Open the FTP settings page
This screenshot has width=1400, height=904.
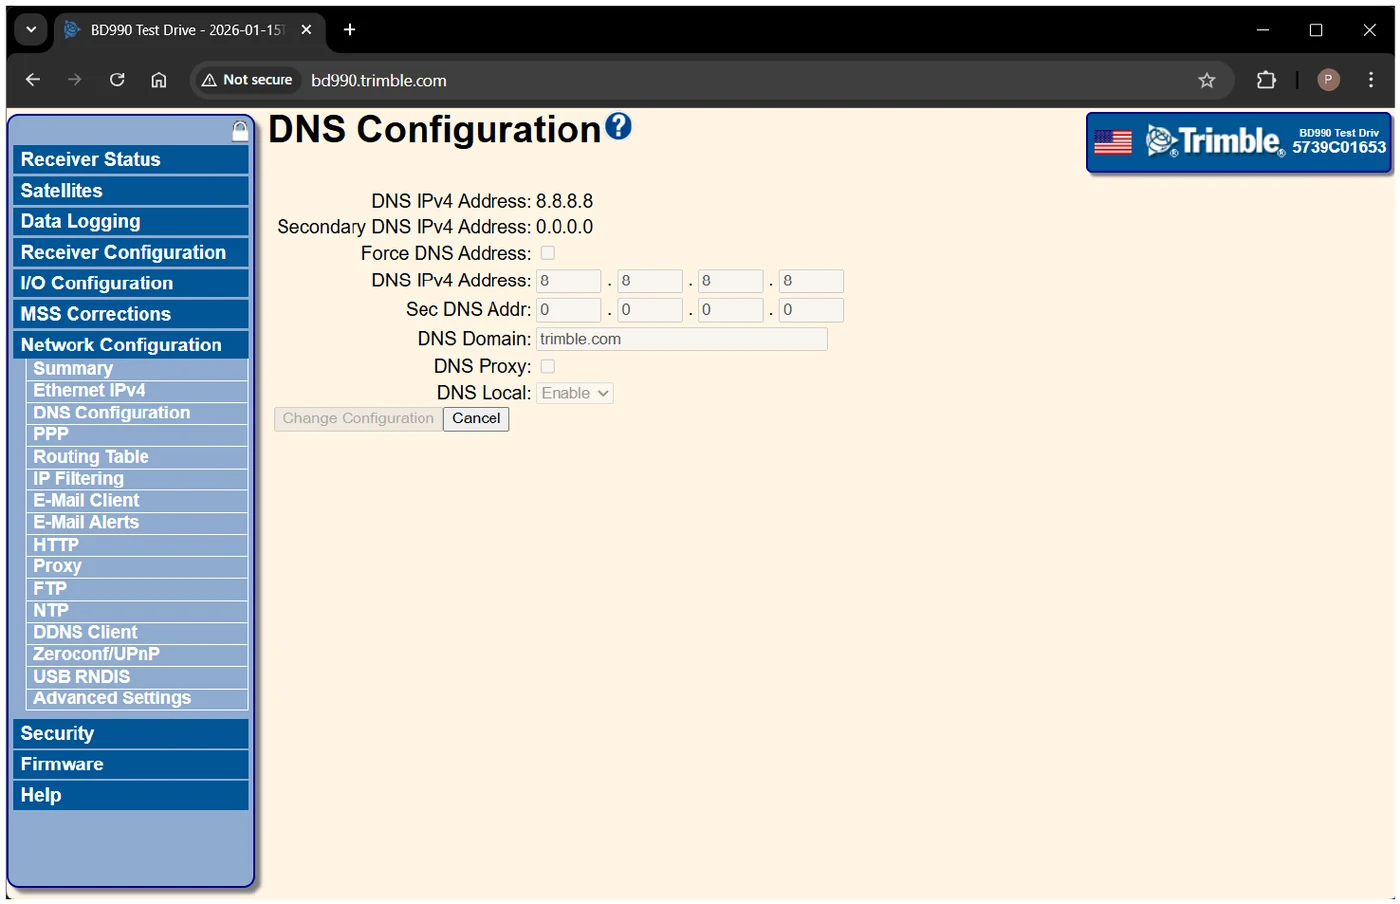[x=138, y=589]
